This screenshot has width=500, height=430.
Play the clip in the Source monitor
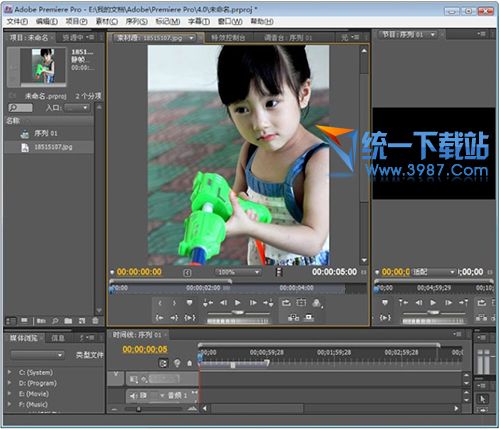click(238, 303)
